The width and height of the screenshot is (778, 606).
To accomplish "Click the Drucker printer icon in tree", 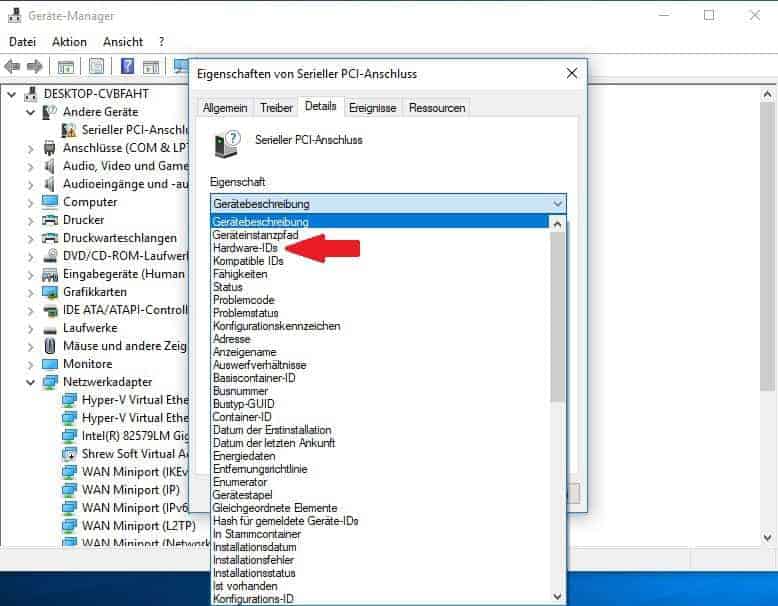I will tap(50, 220).
